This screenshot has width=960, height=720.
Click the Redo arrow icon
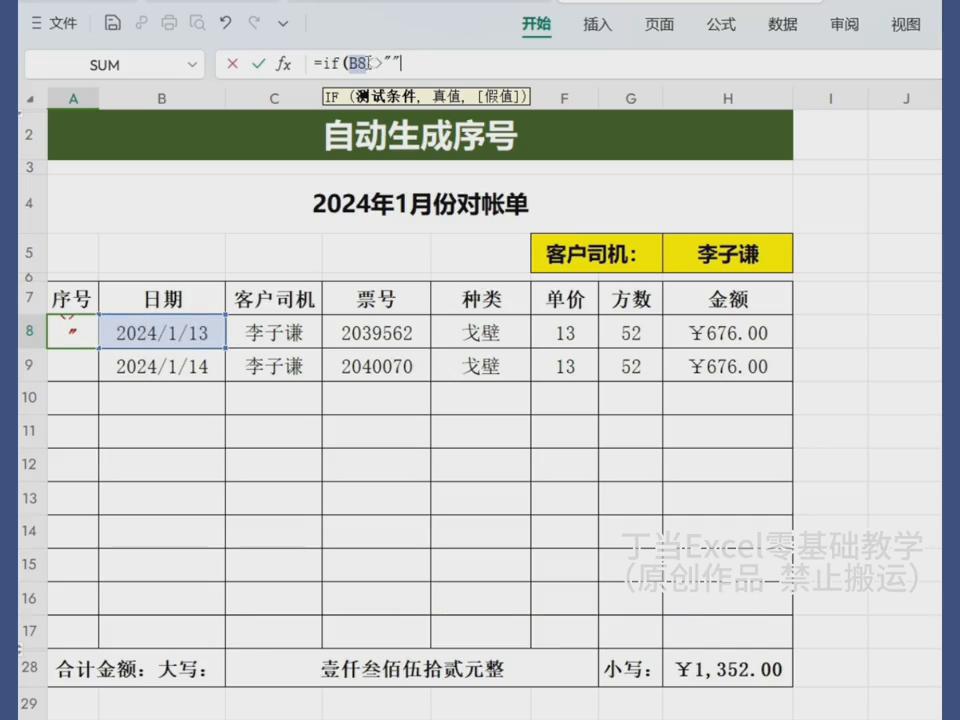pos(254,23)
